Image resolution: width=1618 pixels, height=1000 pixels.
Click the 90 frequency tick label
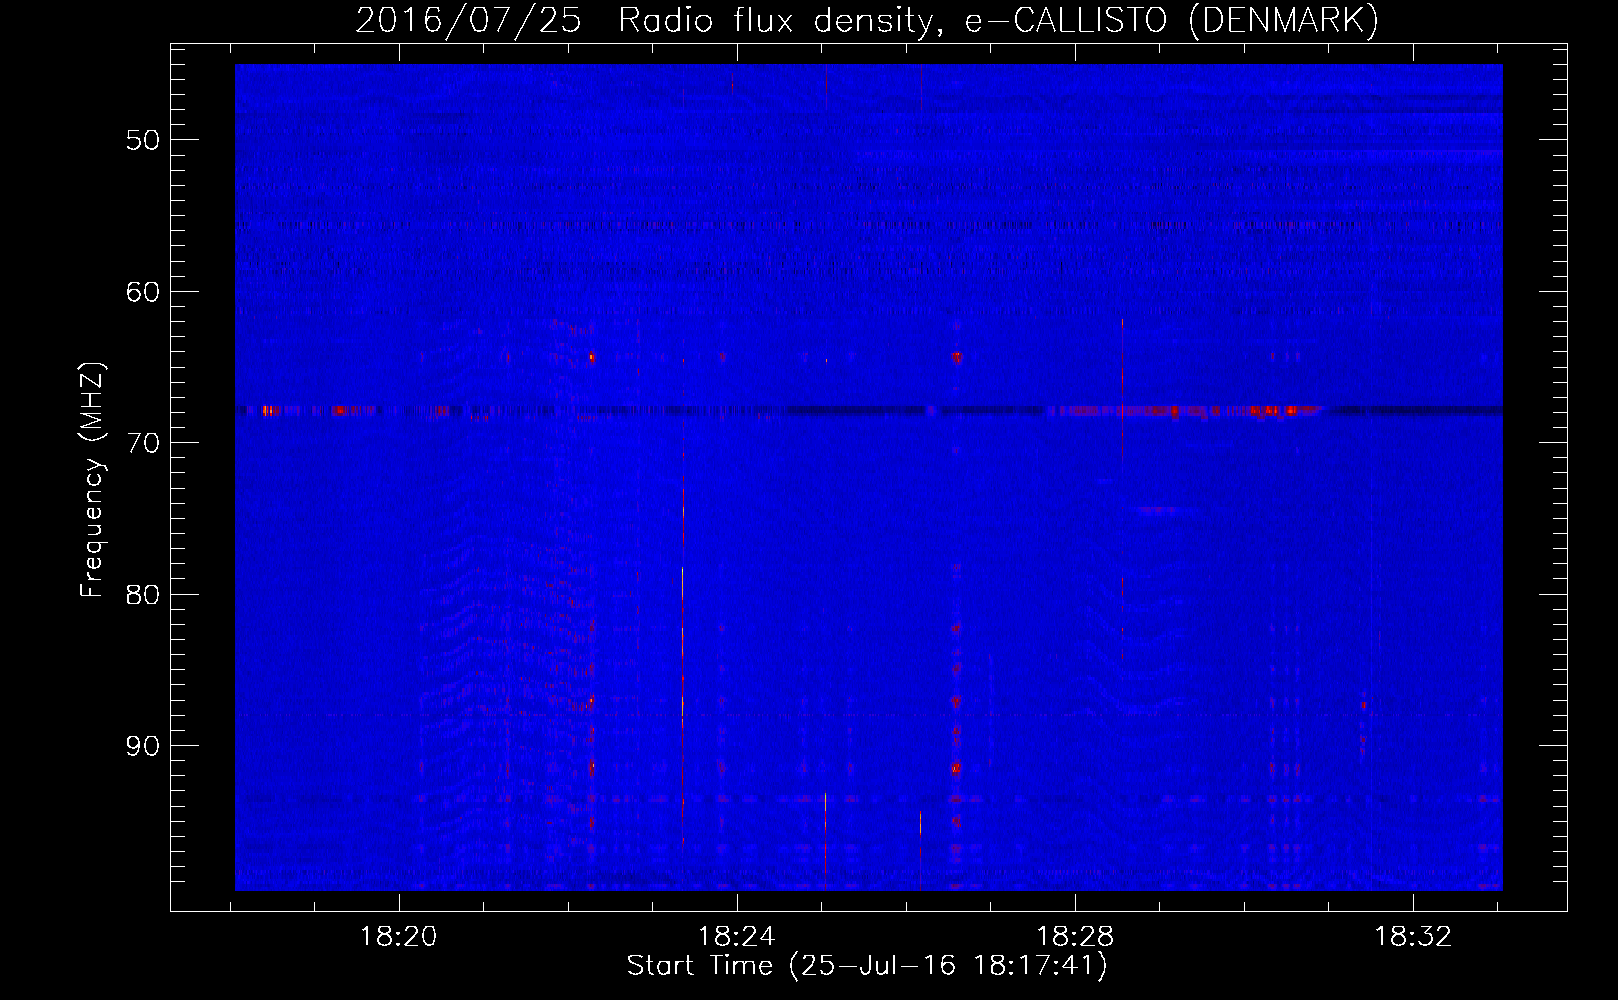pyautogui.click(x=143, y=746)
